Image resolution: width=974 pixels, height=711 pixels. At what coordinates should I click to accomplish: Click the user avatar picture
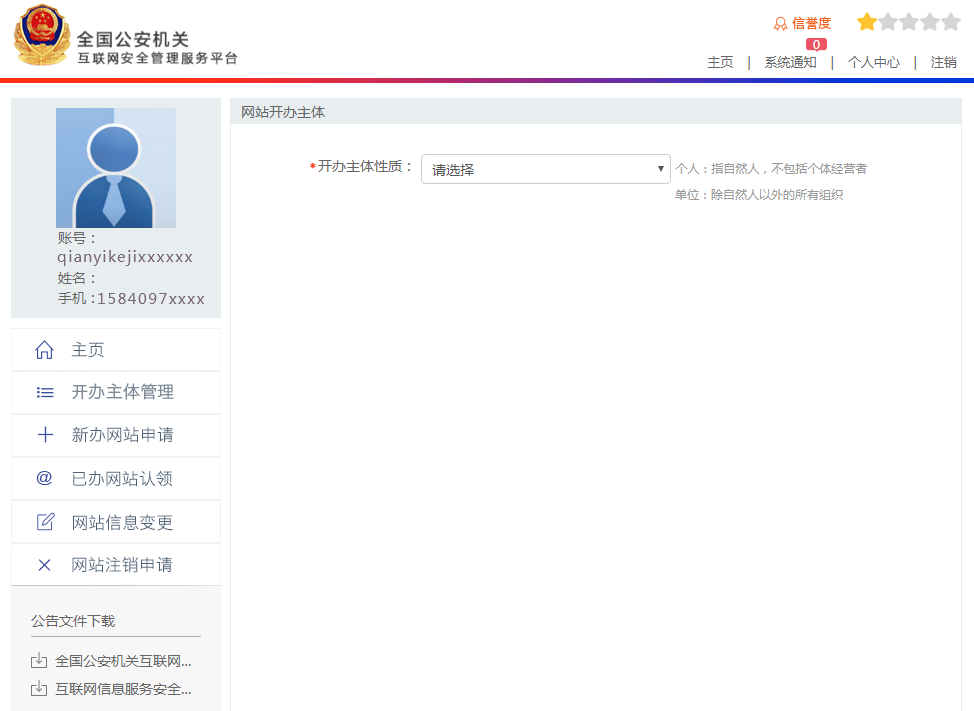pos(115,170)
